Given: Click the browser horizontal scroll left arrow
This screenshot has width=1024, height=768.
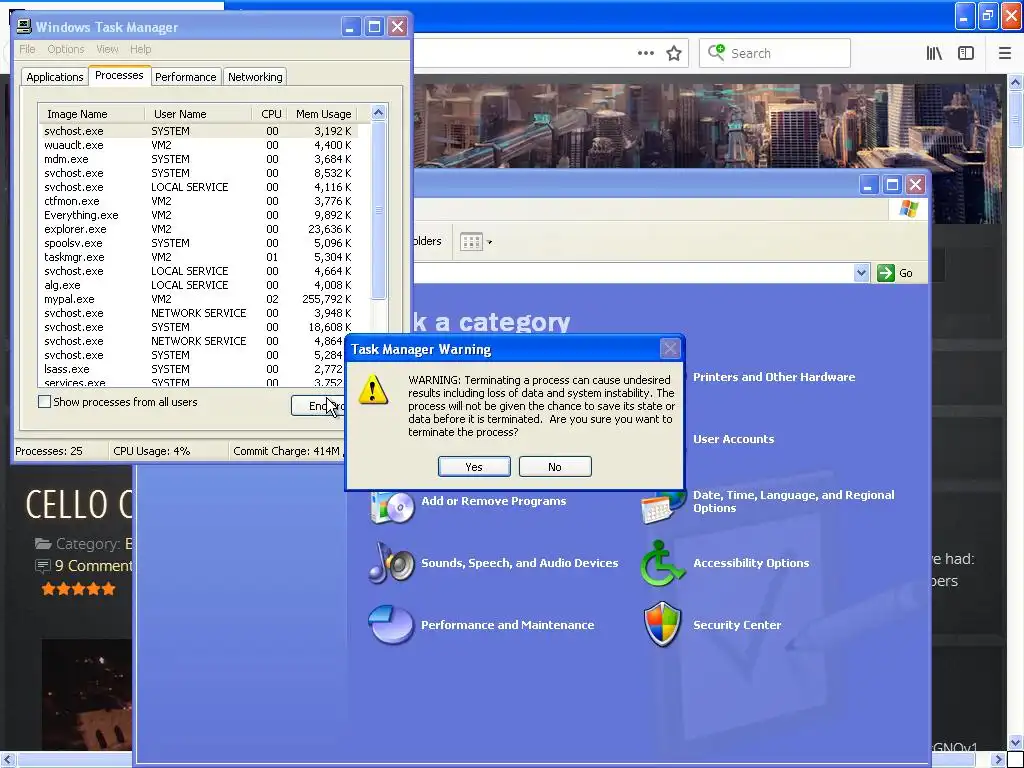Looking at the screenshot, I should click(x=7, y=760).
